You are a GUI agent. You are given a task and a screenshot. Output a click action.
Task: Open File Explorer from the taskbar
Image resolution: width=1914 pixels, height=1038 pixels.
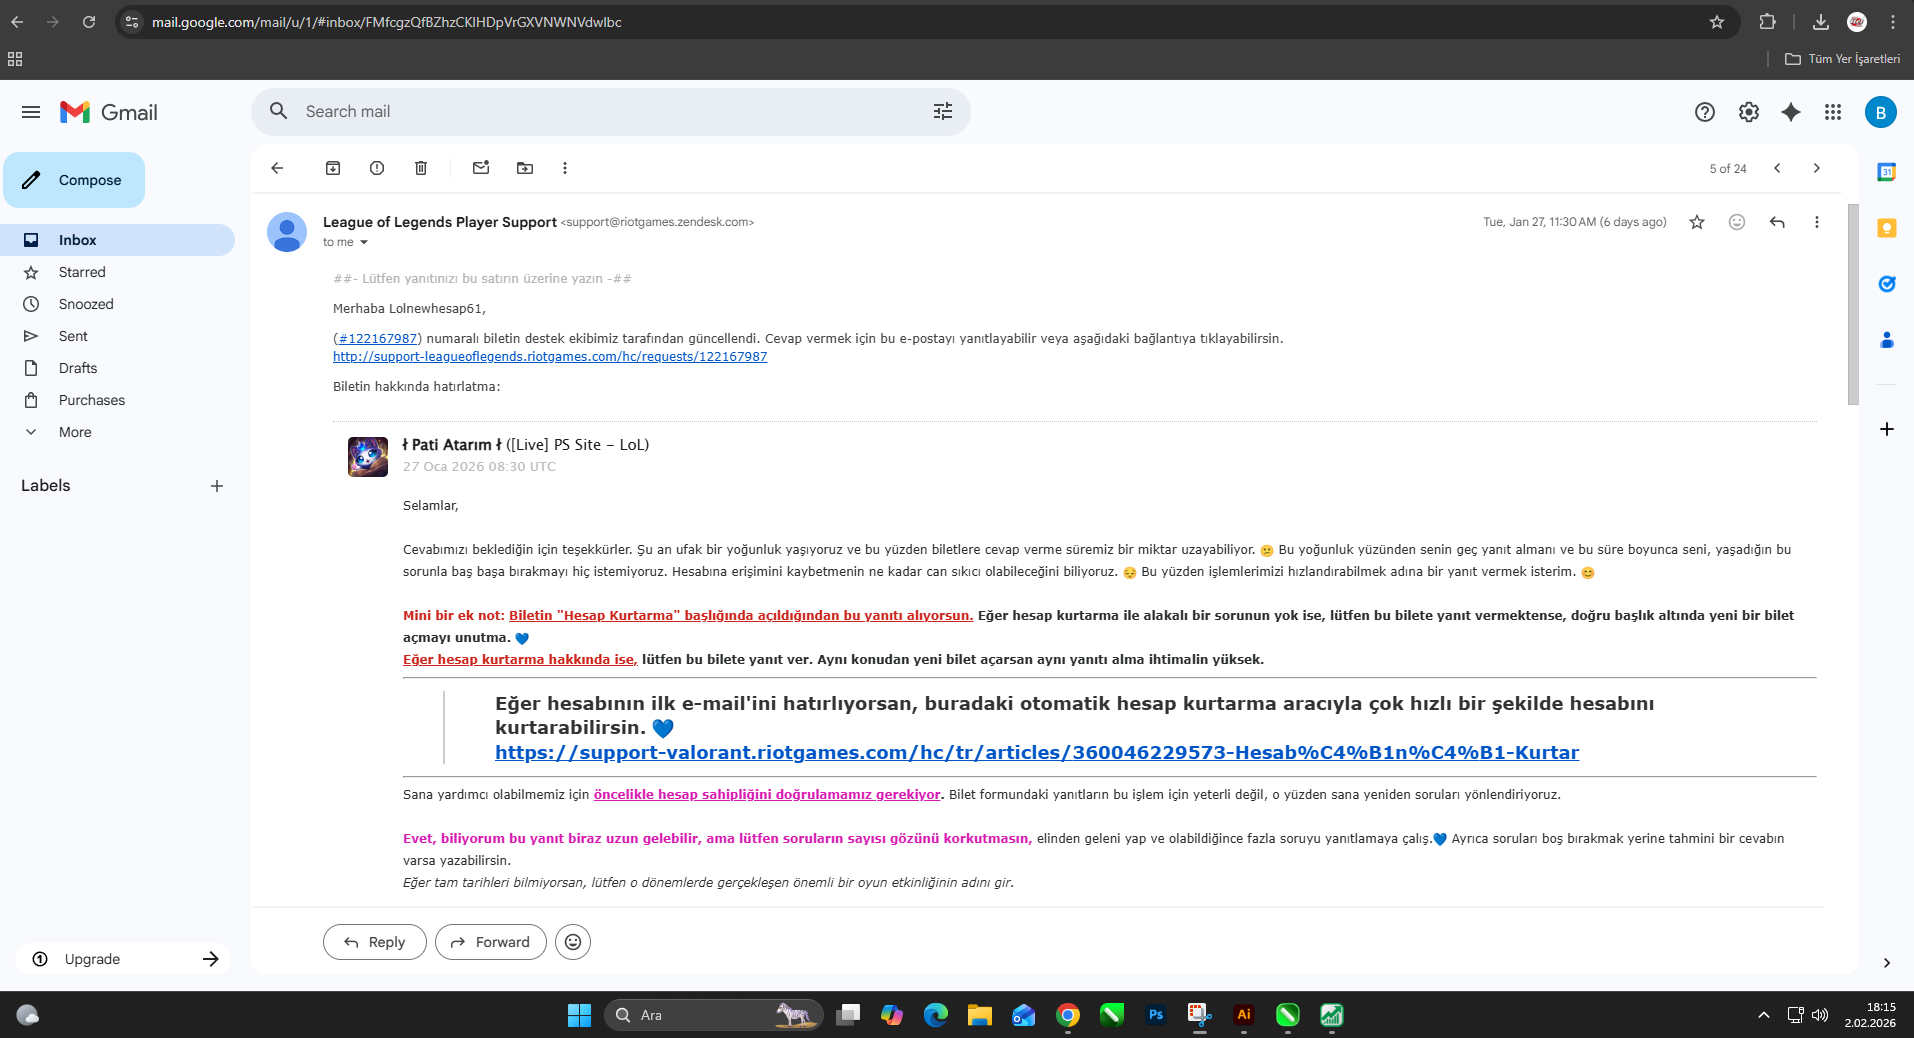(979, 1015)
